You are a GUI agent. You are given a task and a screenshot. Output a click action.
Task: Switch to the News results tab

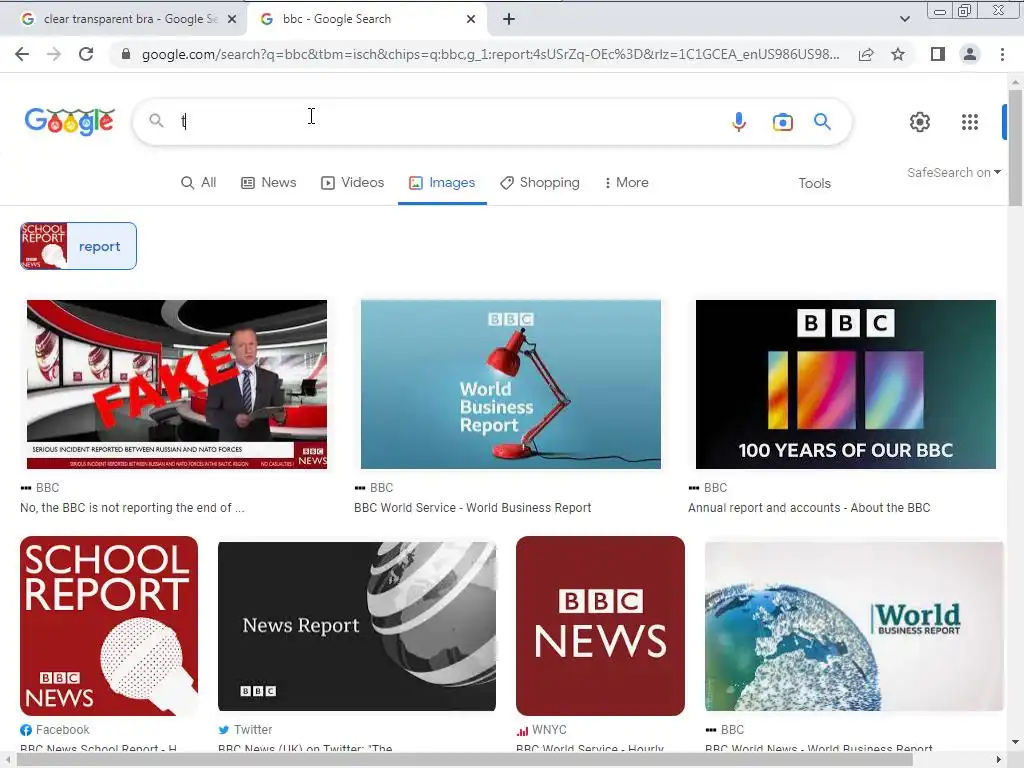pyautogui.click(x=269, y=183)
